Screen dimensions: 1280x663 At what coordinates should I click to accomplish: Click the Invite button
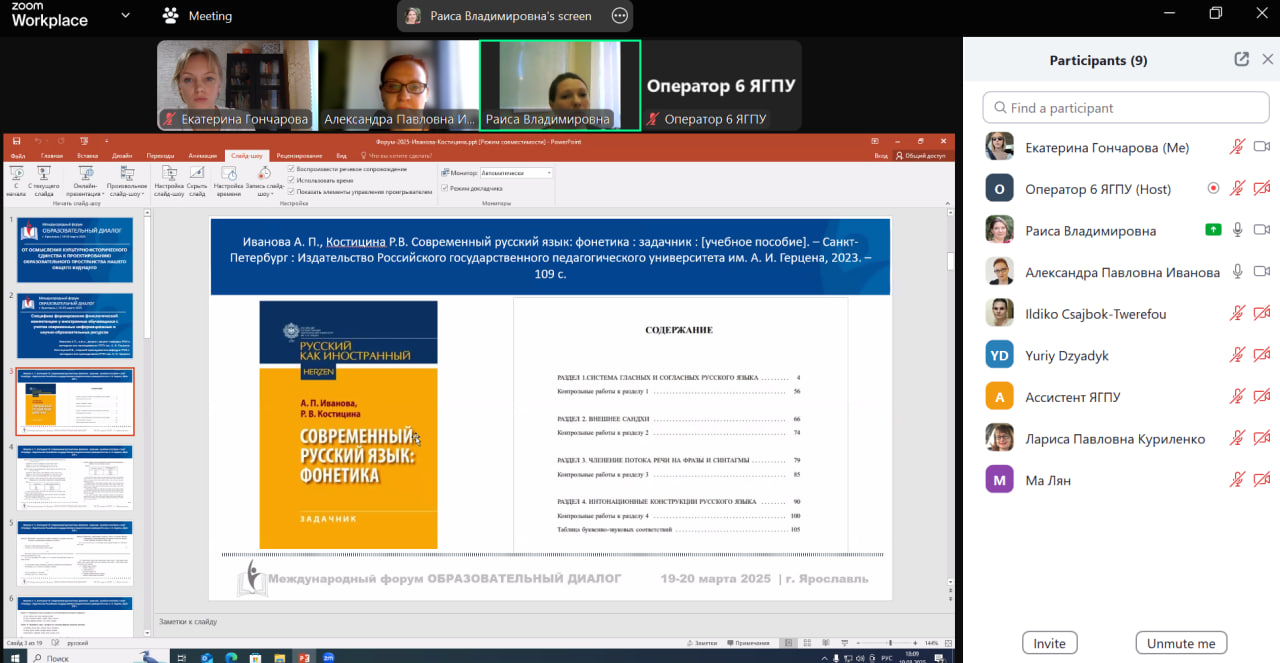click(x=1049, y=643)
